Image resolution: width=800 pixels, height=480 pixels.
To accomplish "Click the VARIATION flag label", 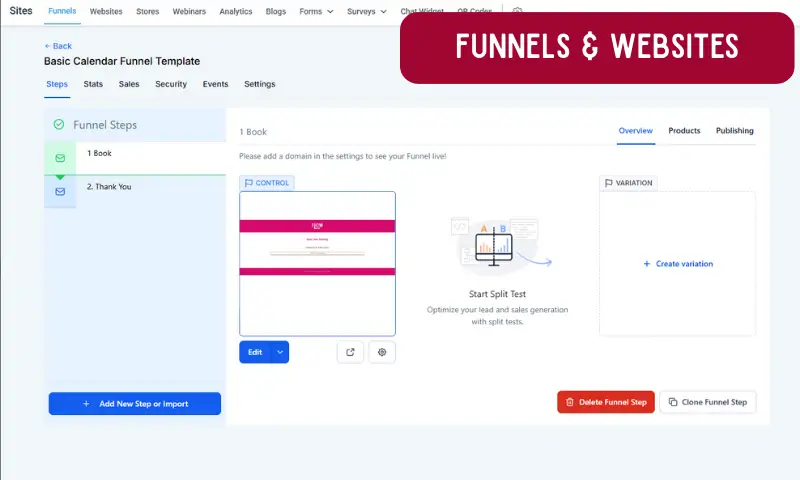I will tap(629, 183).
